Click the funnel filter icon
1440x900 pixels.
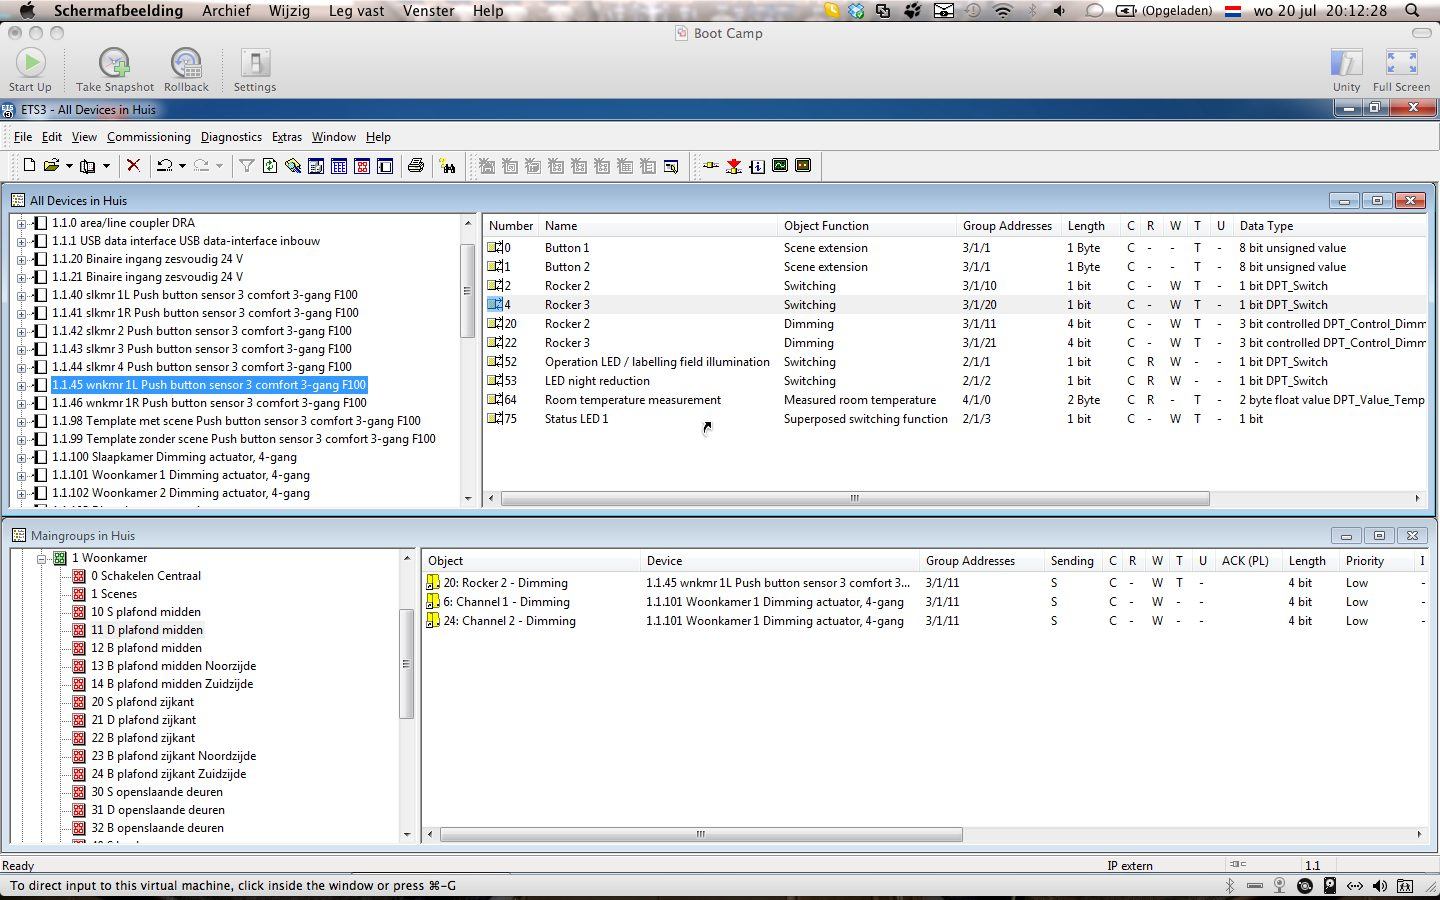point(246,166)
